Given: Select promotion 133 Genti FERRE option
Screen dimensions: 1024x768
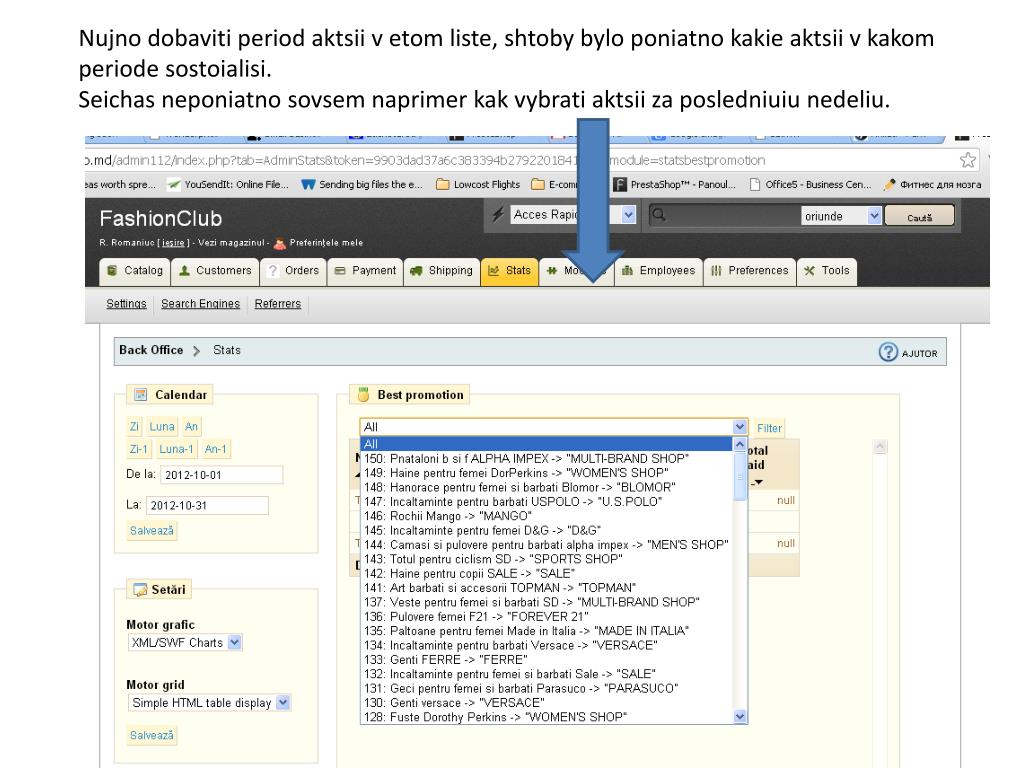Looking at the screenshot, I should [547, 660].
